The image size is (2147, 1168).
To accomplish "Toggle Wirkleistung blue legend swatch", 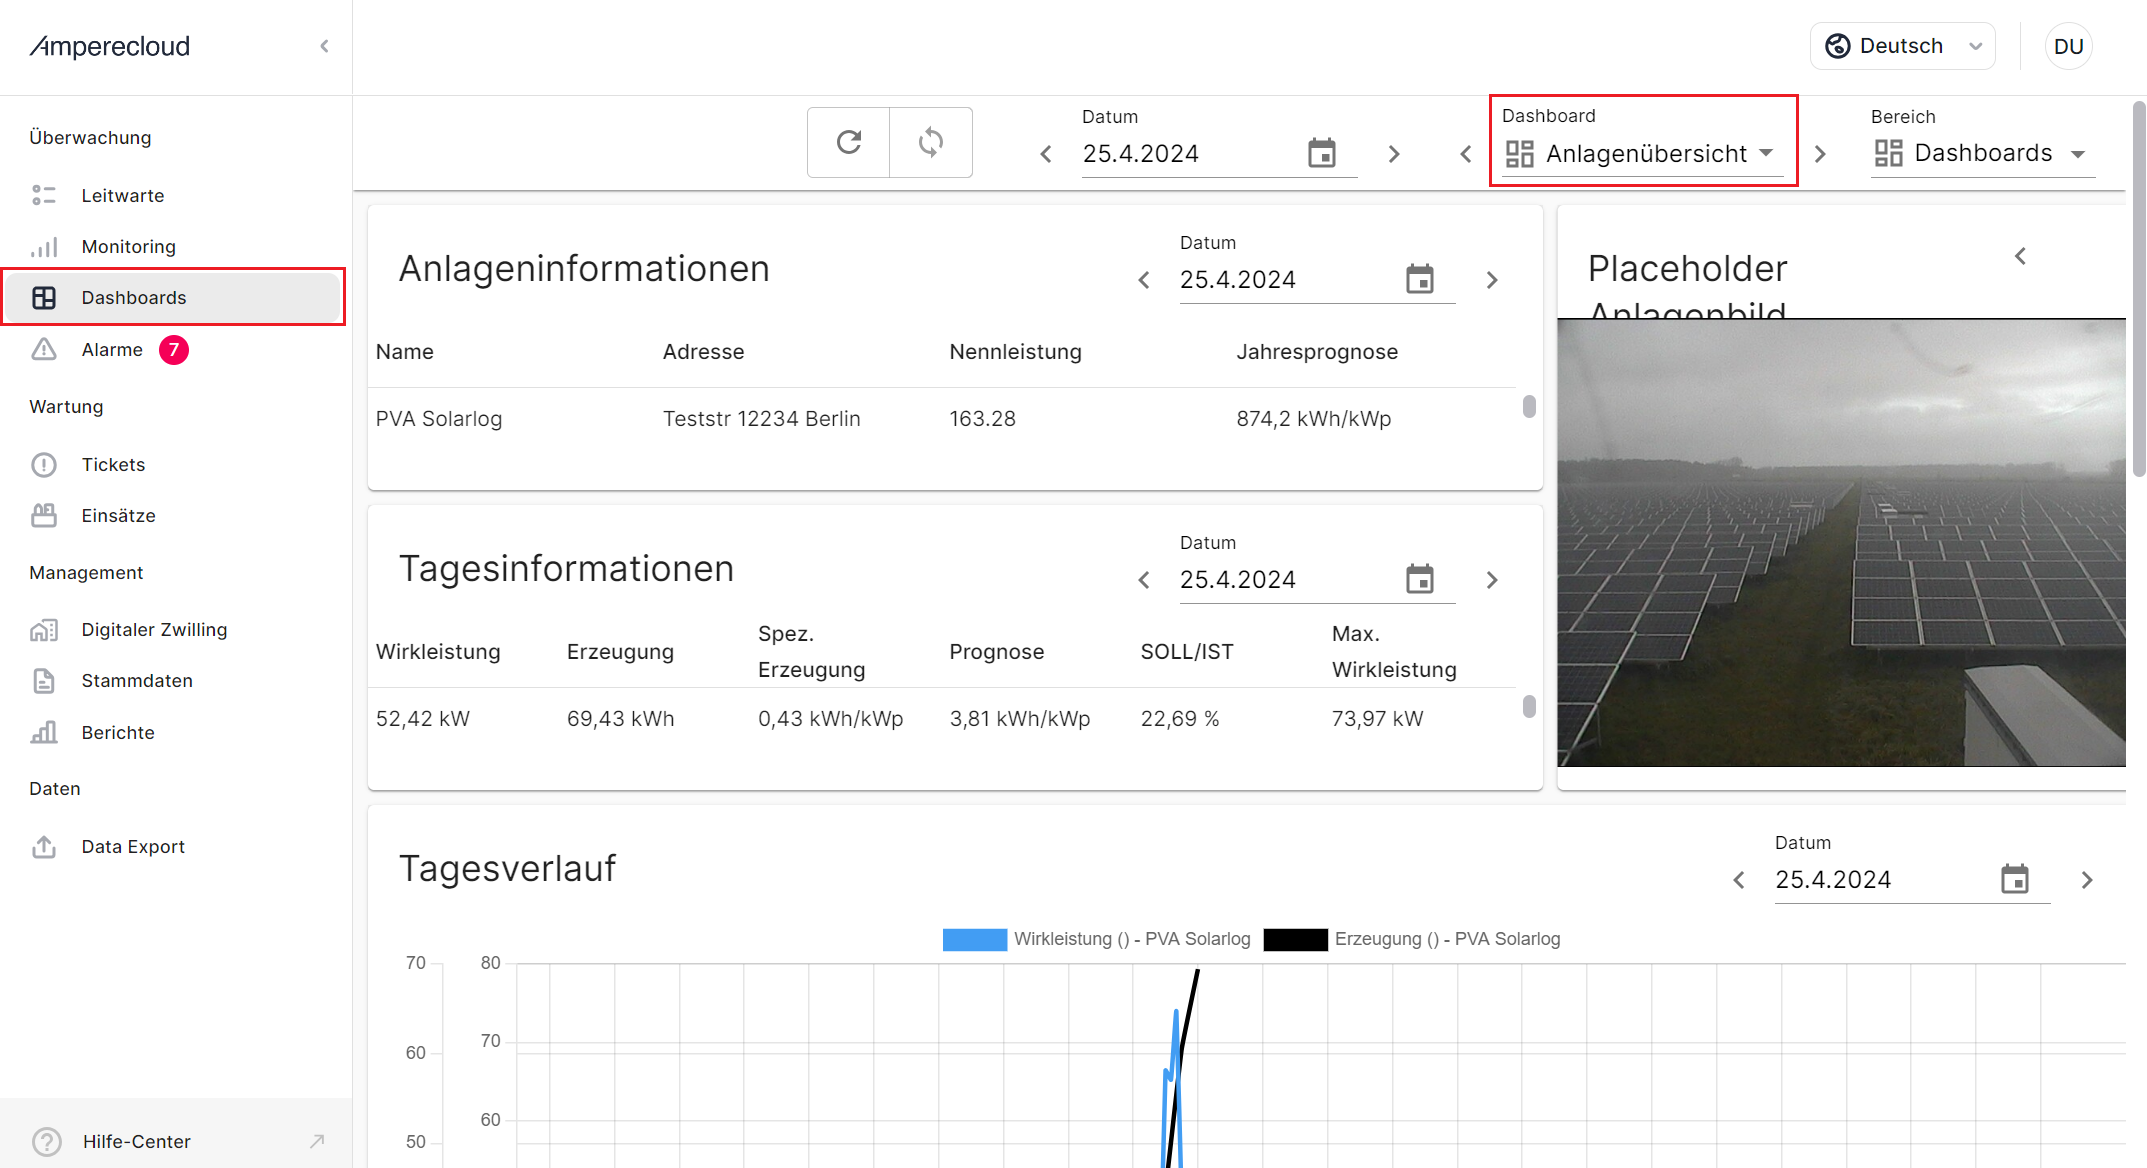I will (x=974, y=939).
